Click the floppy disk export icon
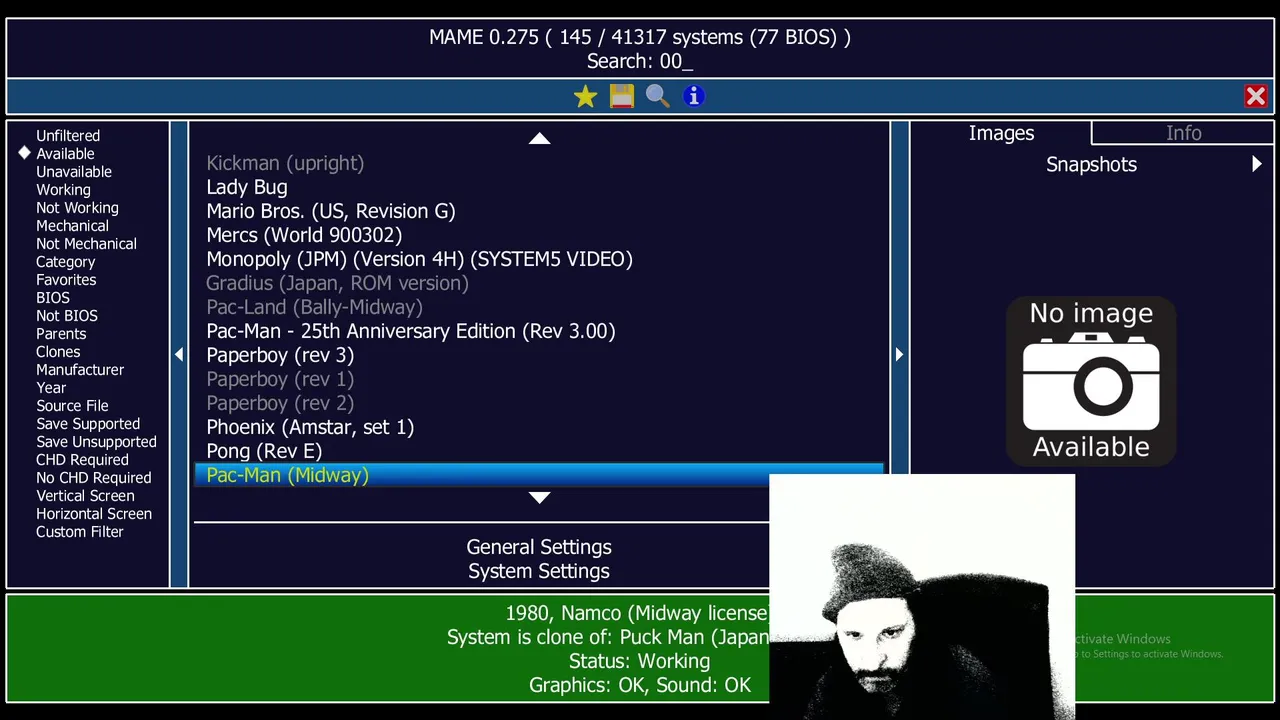The height and width of the screenshot is (720, 1280). (x=621, y=96)
